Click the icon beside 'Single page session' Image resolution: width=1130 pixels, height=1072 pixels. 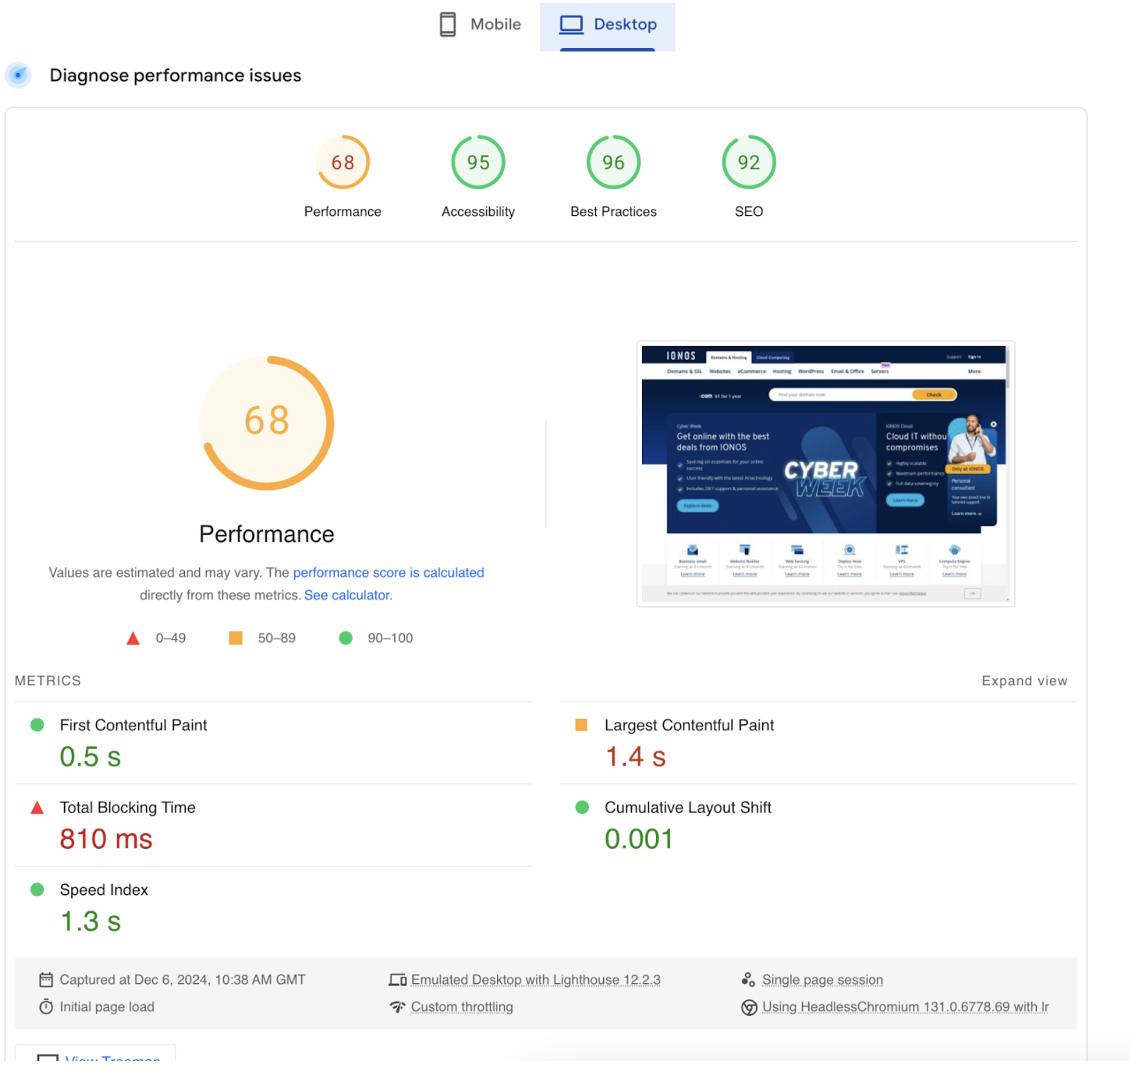point(748,980)
